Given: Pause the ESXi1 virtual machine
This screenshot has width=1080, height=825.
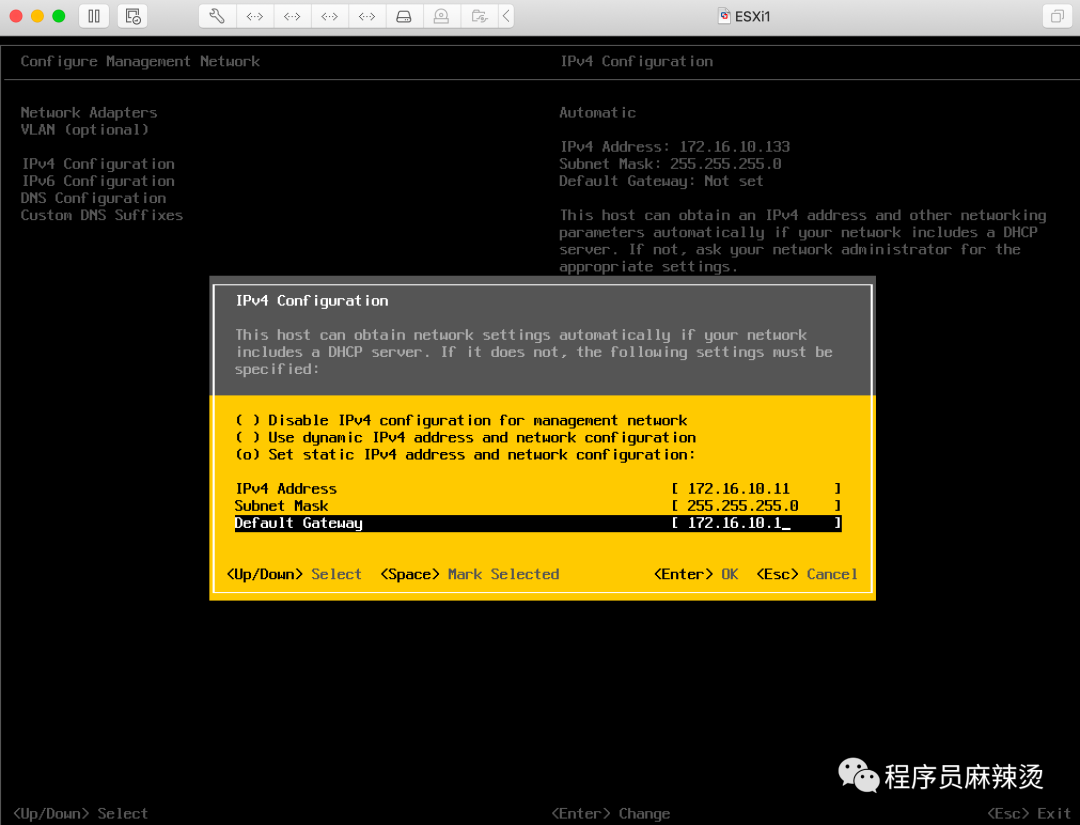Looking at the screenshot, I should 94,16.
